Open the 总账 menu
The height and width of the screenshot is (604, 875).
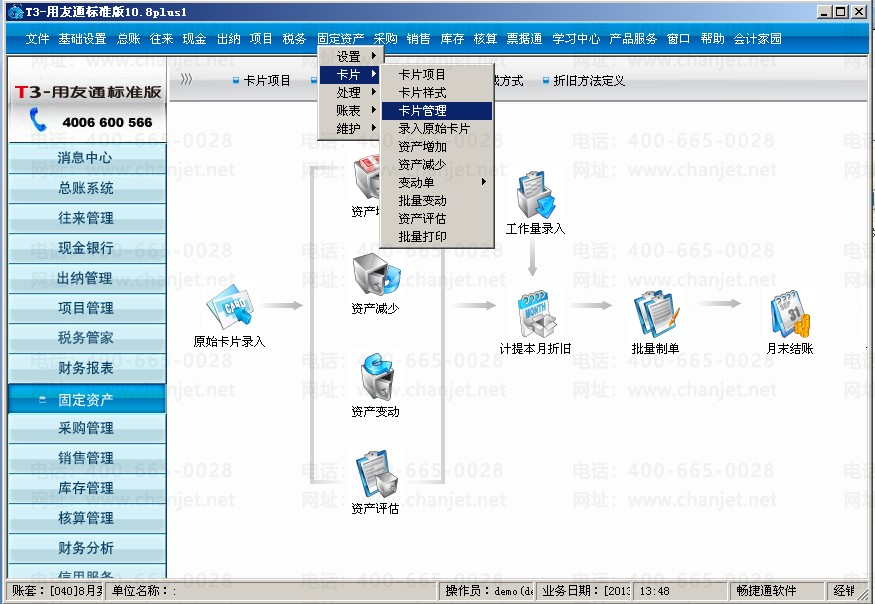point(128,39)
